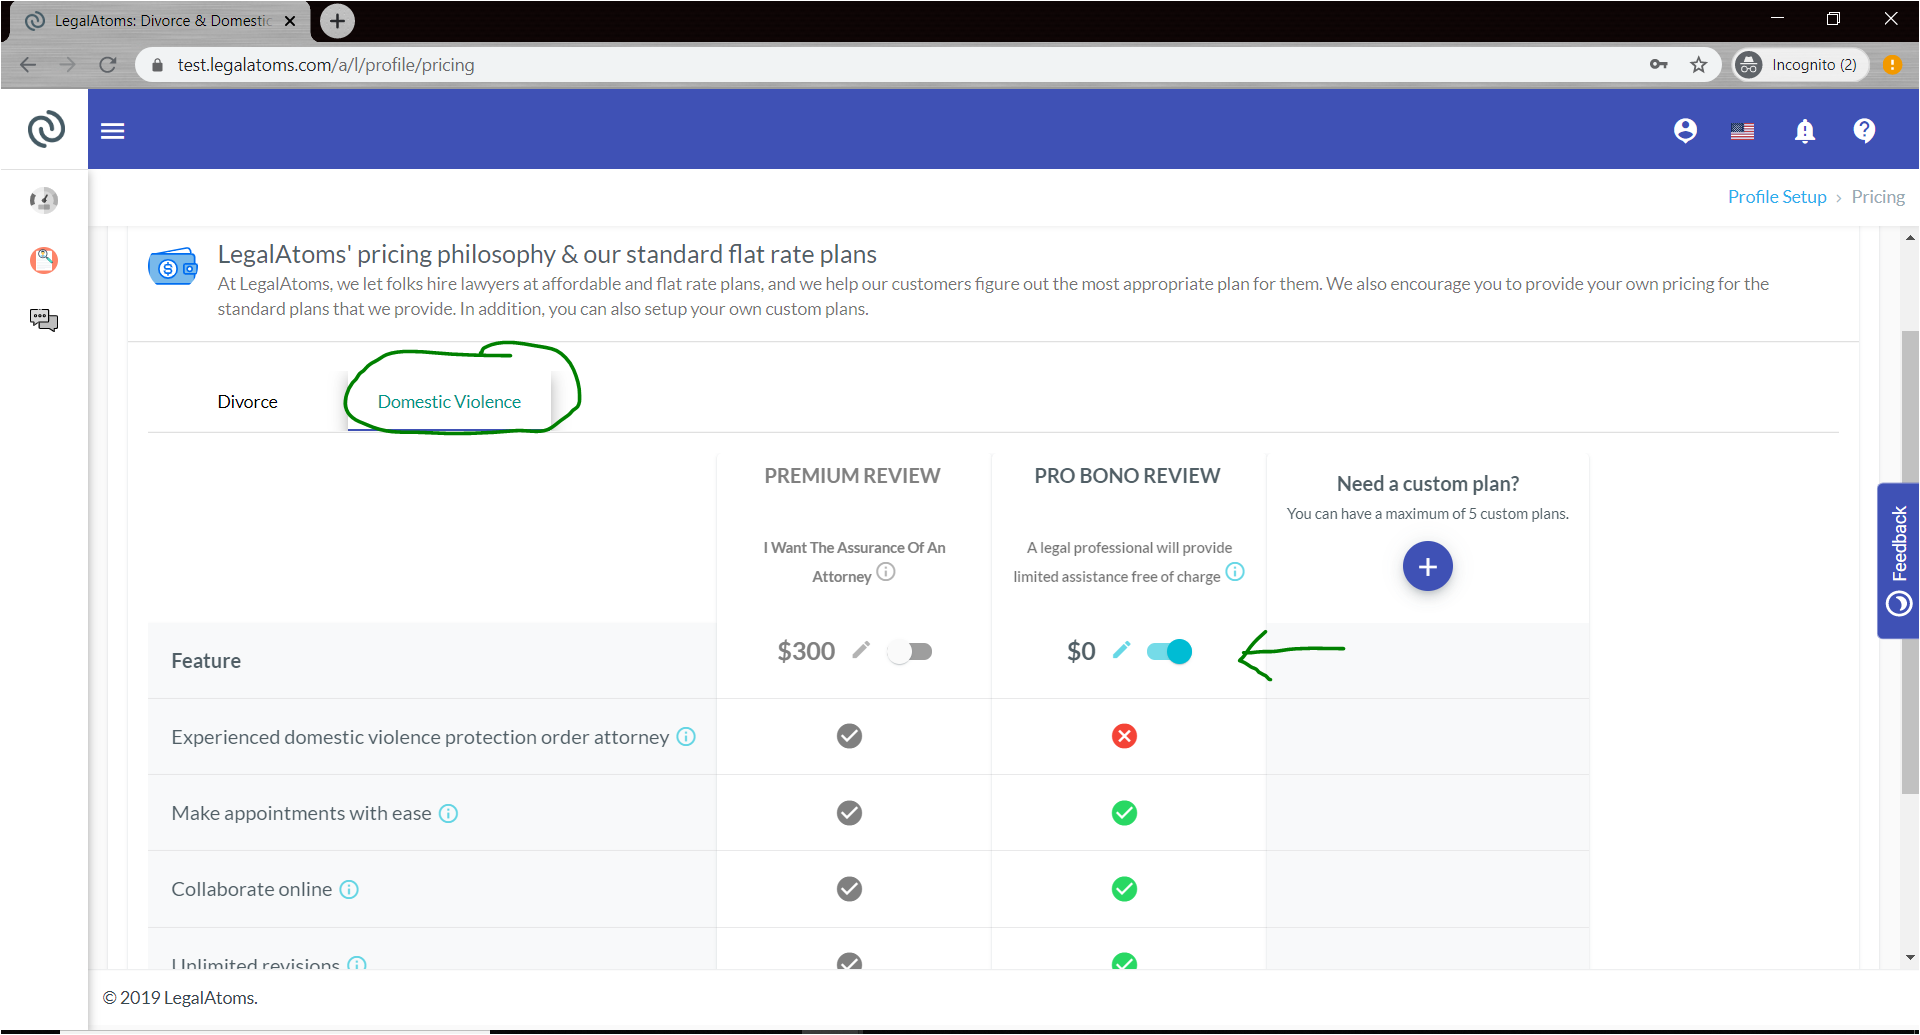The image size is (1920, 1035).
Task: Open the user account profile icon
Action: 1685,131
